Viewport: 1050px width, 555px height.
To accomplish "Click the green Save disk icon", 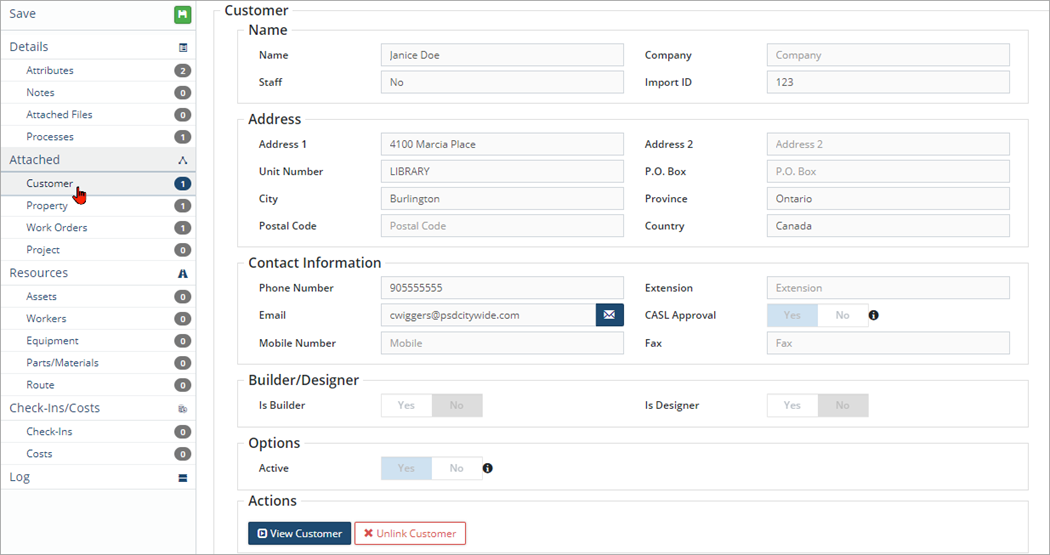I will (182, 15).
